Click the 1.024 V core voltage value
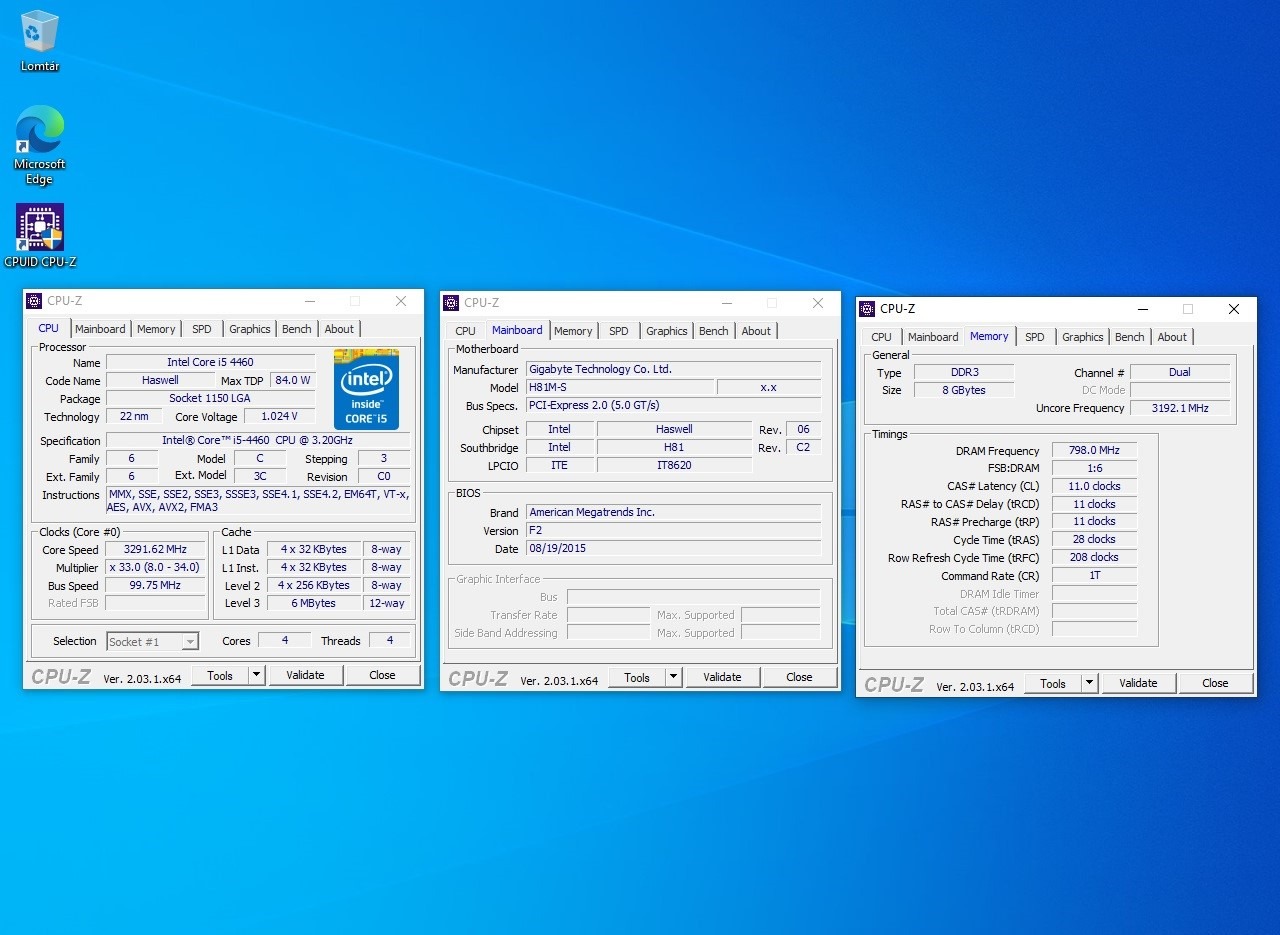1280x935 pixels. point(279,416)
